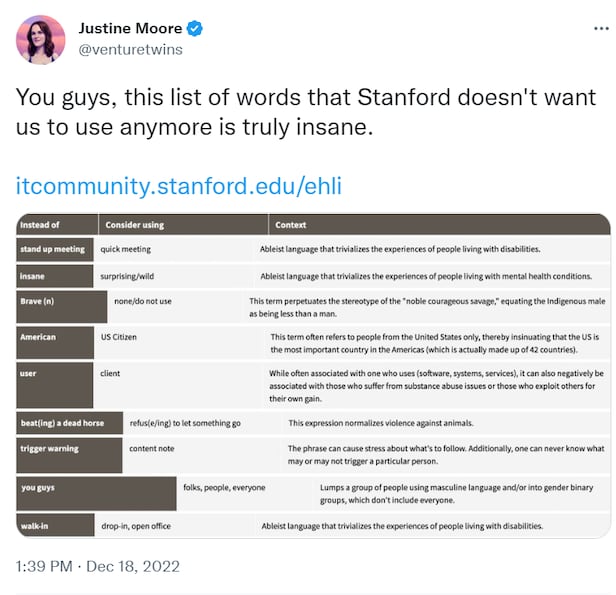Click the @venturetwins handle

130,49
